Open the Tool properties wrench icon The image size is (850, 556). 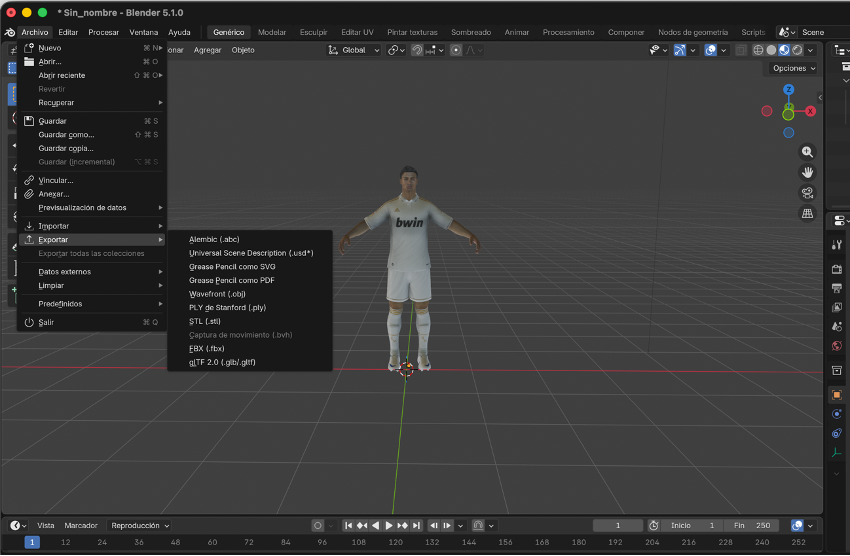[x=836, y=243]
